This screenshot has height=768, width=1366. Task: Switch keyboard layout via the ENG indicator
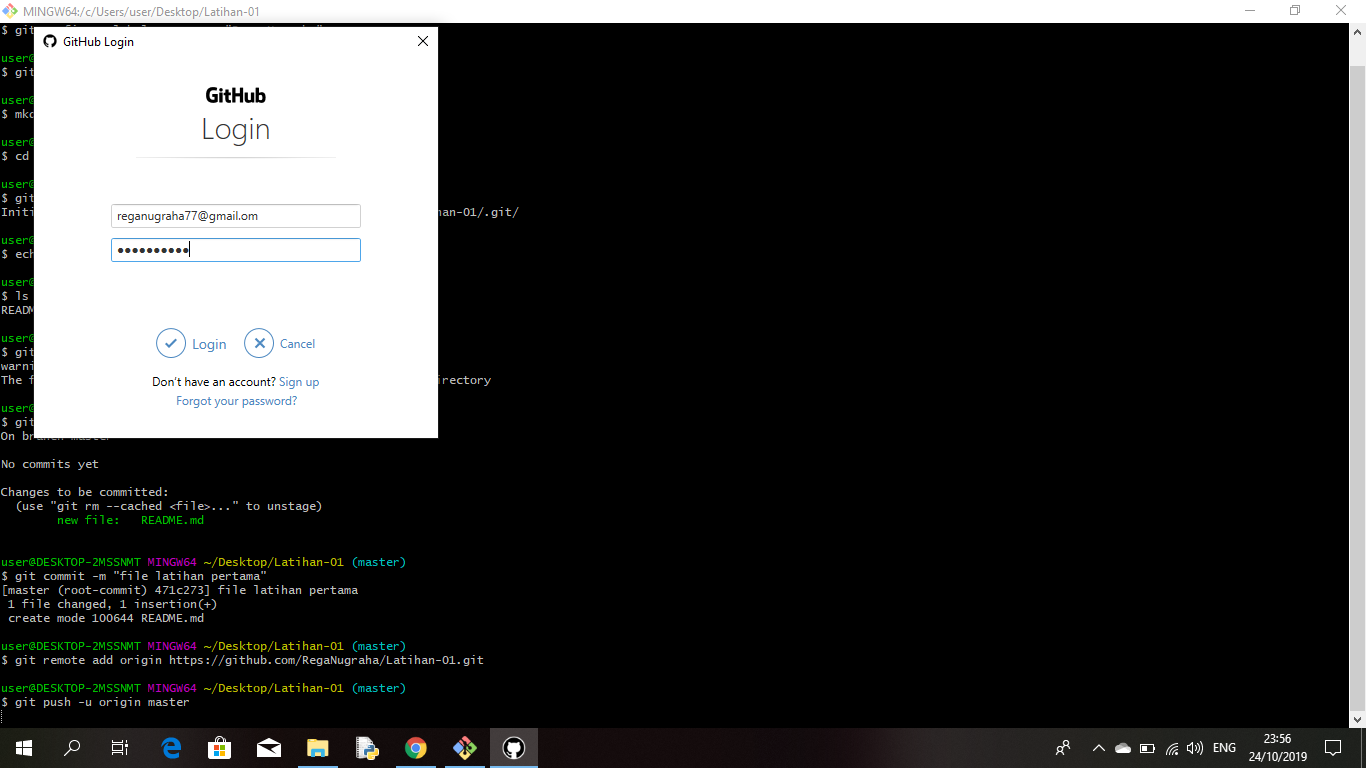pos(1224,747)
